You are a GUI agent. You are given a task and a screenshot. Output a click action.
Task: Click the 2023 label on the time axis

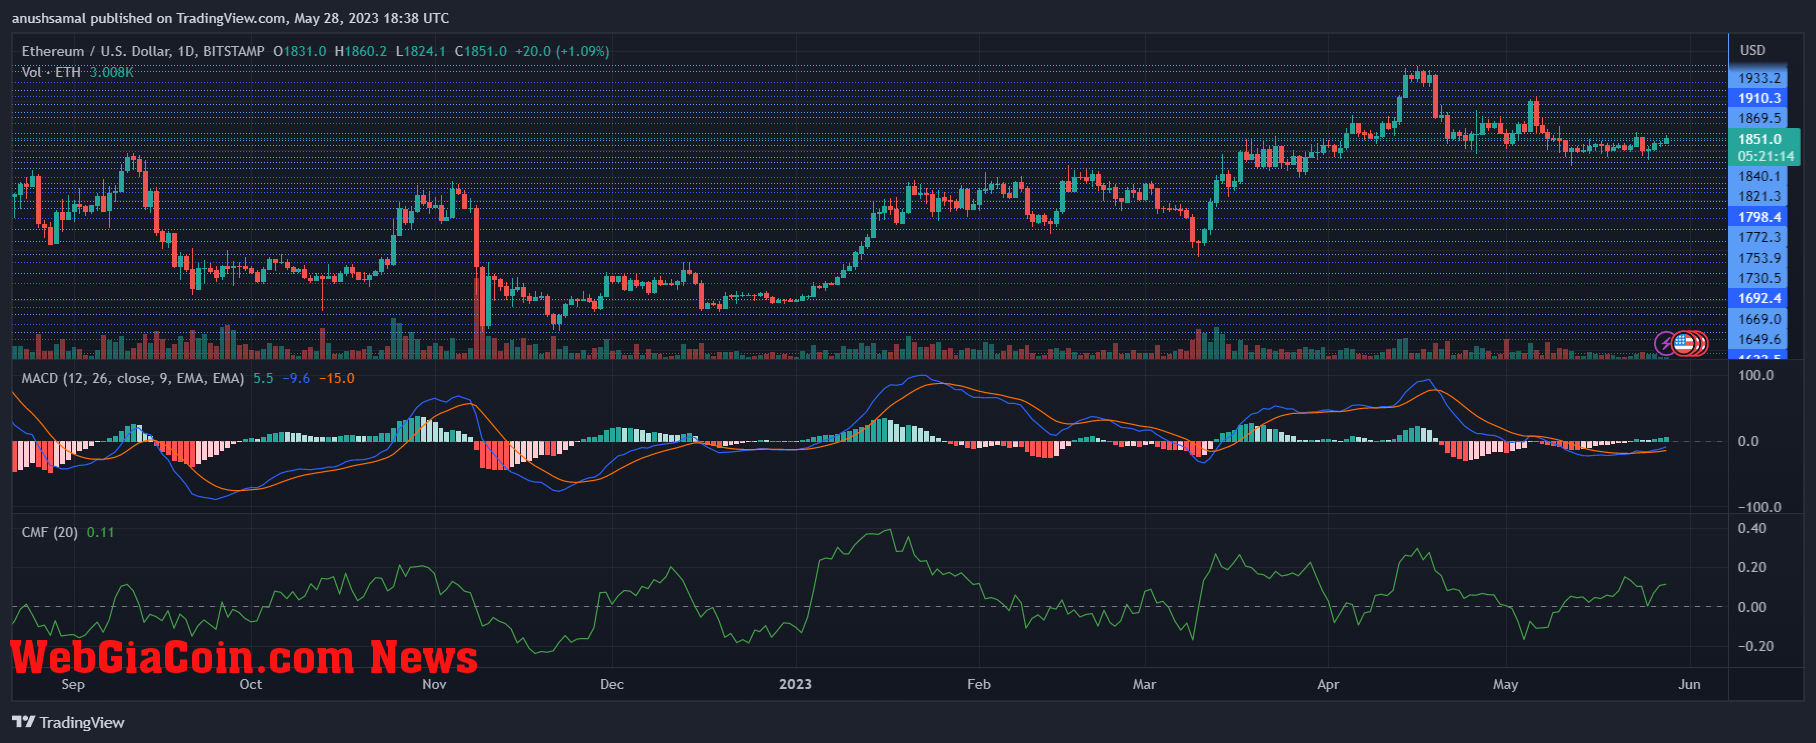(x=796, y=684)
